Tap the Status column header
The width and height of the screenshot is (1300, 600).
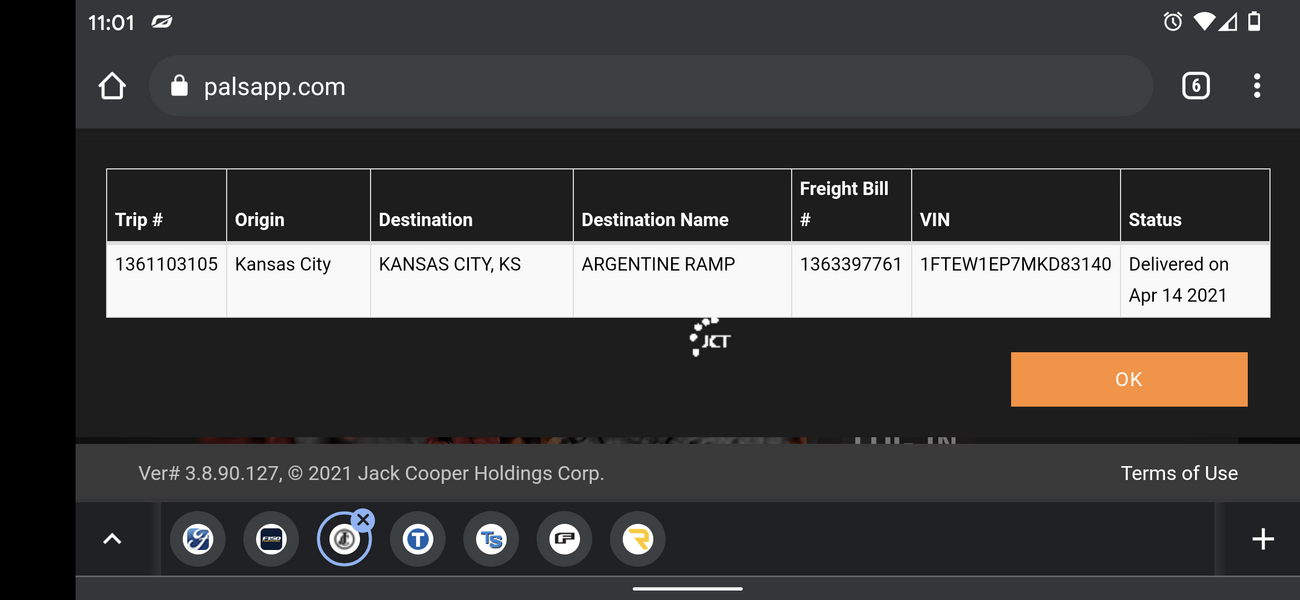[x=1155, y=220]
